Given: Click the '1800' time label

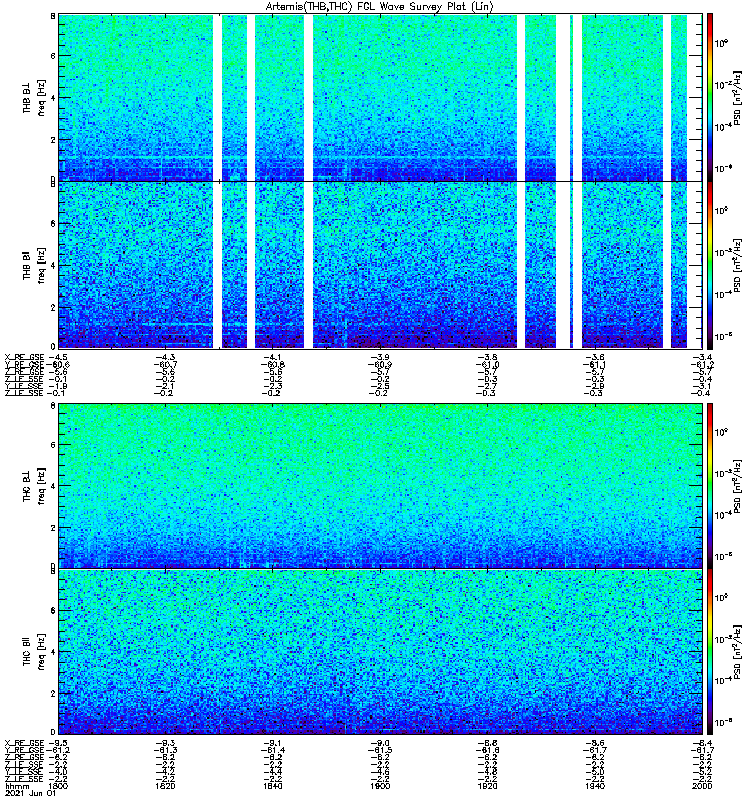Looking at the screenshot, I should coord(57,786).
